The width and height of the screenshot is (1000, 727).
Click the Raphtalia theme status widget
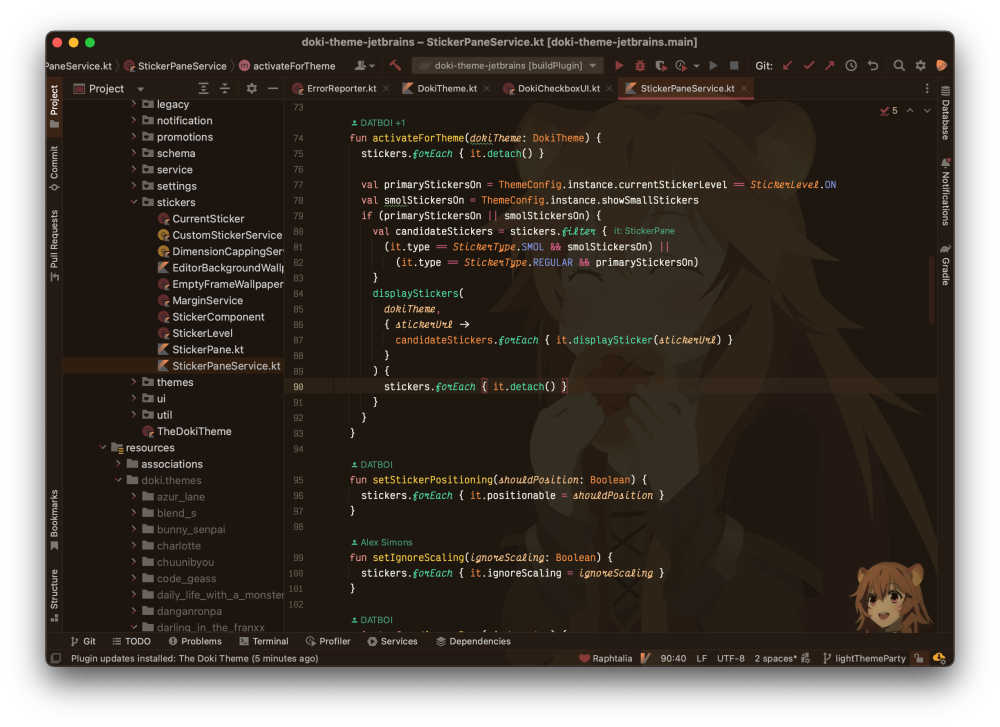[x=605, y=659]
